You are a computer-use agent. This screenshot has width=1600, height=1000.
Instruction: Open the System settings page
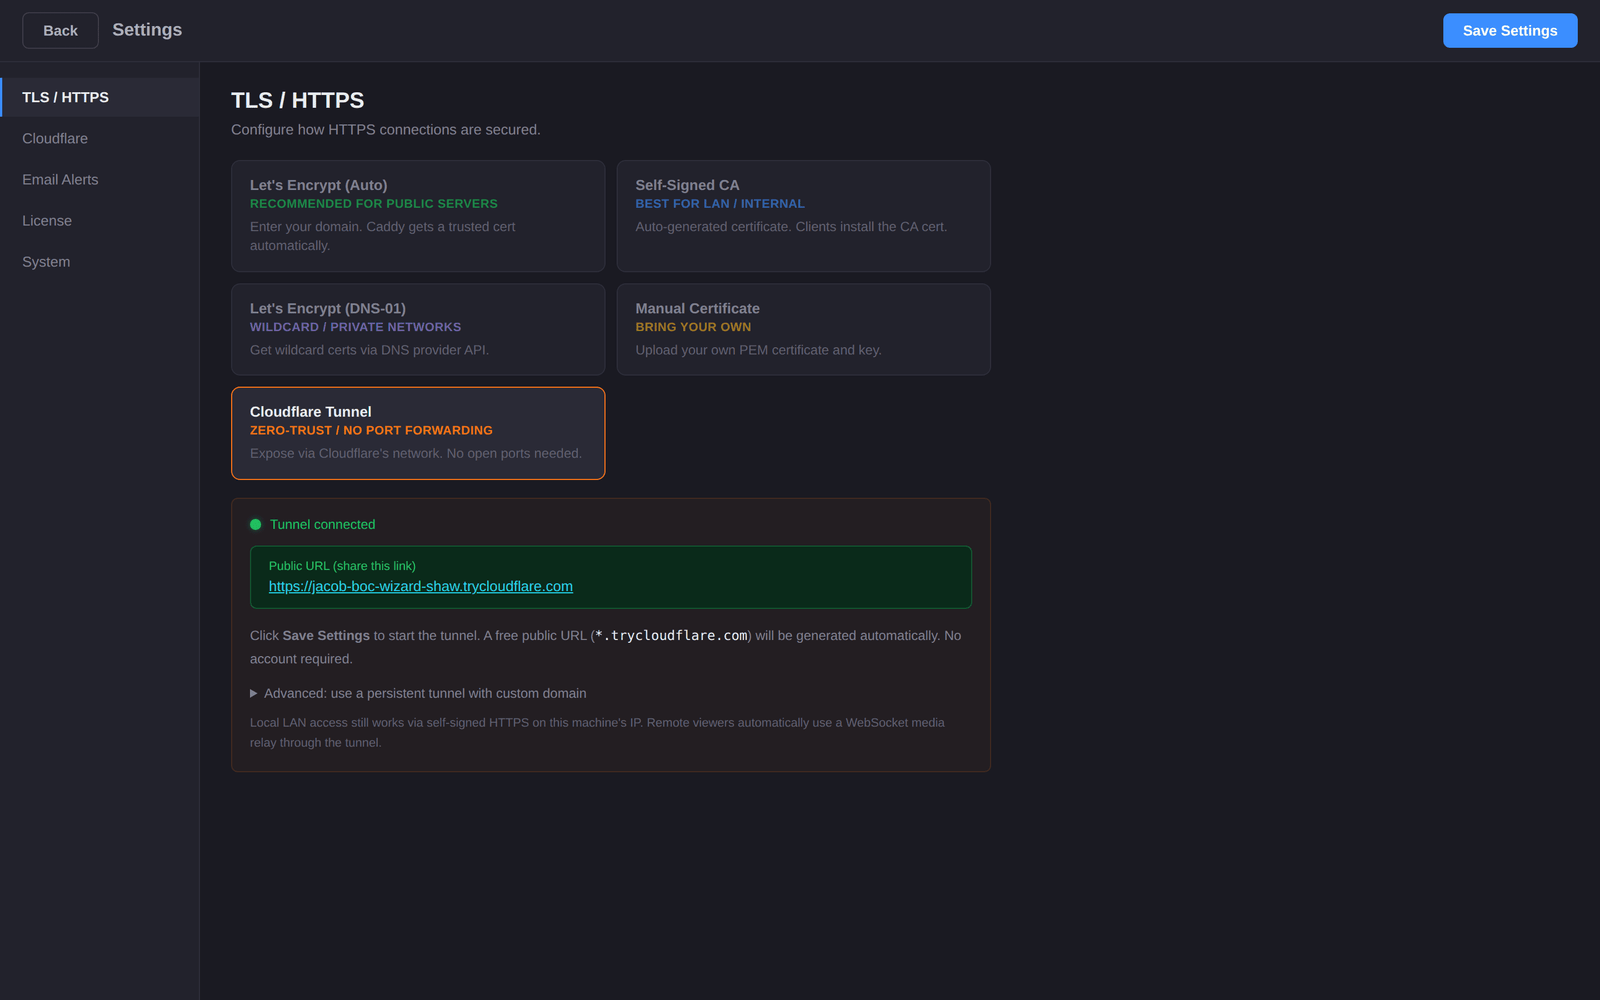click(x=46, y=261)
